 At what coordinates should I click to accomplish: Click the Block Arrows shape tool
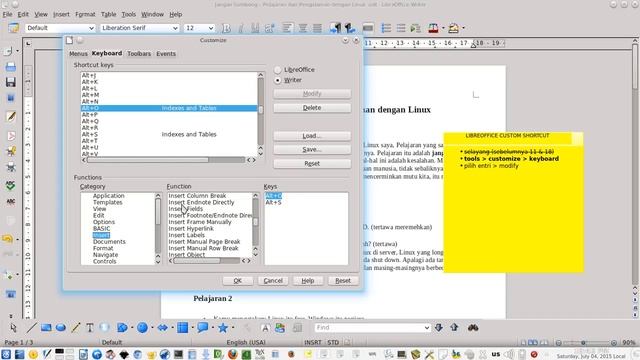coord(162,327)
